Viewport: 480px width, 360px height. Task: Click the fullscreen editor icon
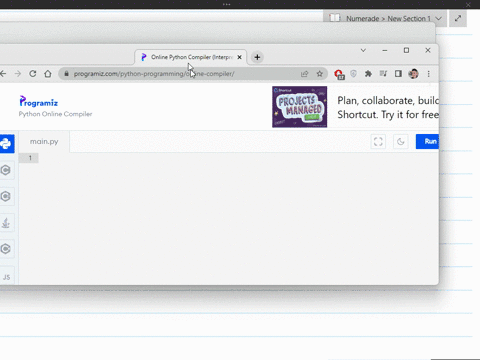click(378, 142)
